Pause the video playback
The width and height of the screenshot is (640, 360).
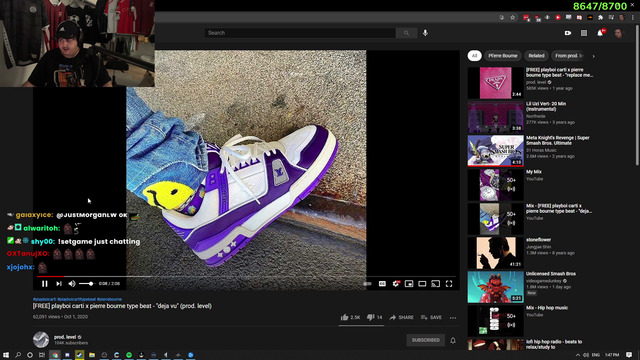click(45, 284)
